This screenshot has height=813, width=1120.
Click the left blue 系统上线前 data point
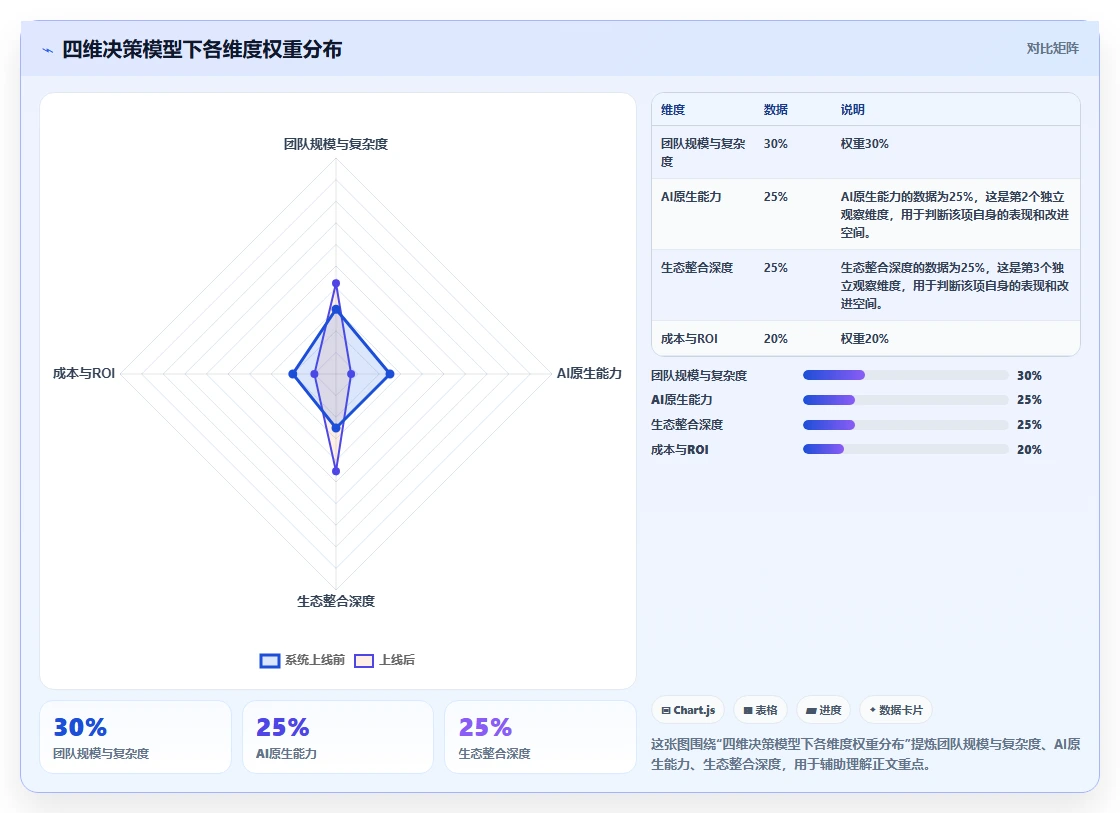click(292, 374)
